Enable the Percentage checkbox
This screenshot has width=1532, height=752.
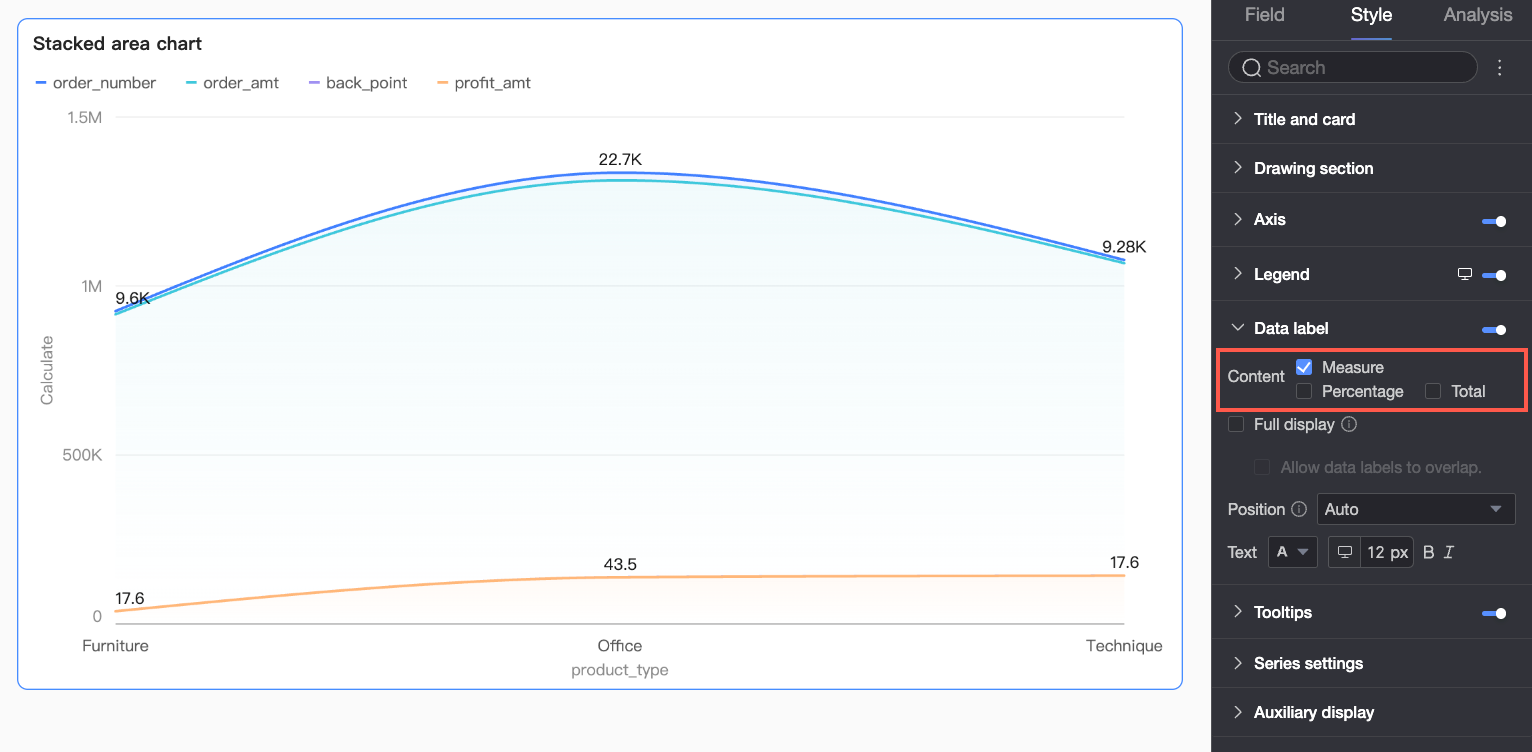1304,391
